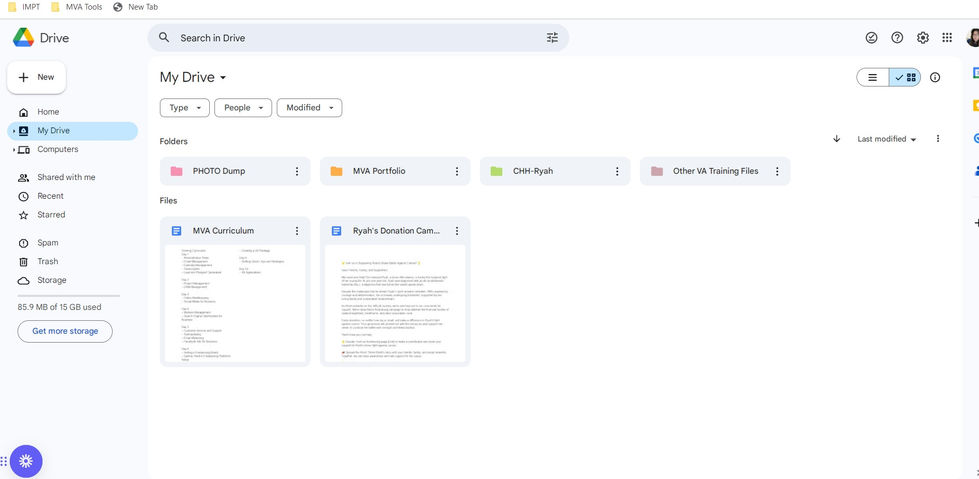Open the Keep side panel icon

(x=975, y=105)
